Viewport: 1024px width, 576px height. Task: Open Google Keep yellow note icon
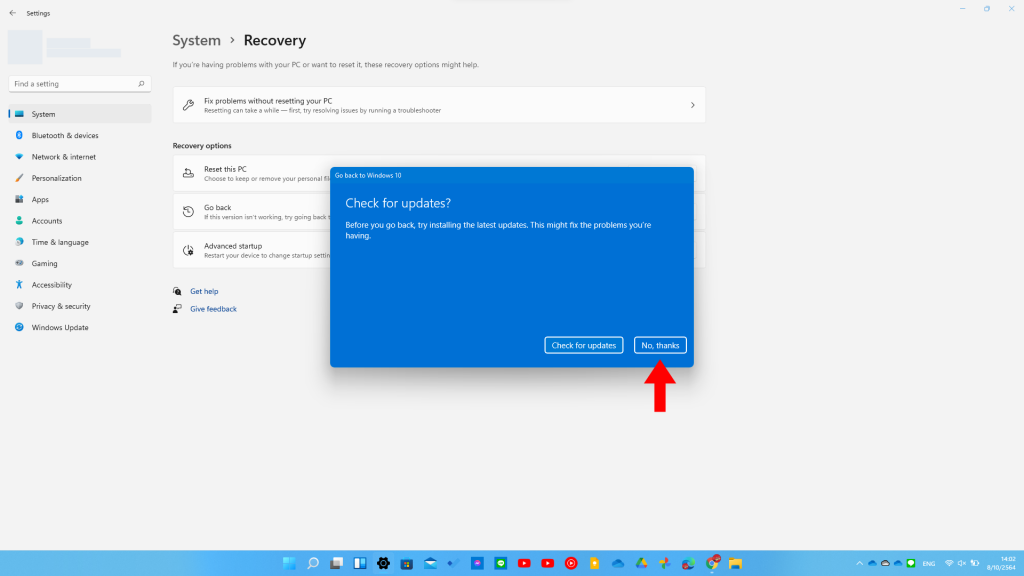tap(594, 563)
